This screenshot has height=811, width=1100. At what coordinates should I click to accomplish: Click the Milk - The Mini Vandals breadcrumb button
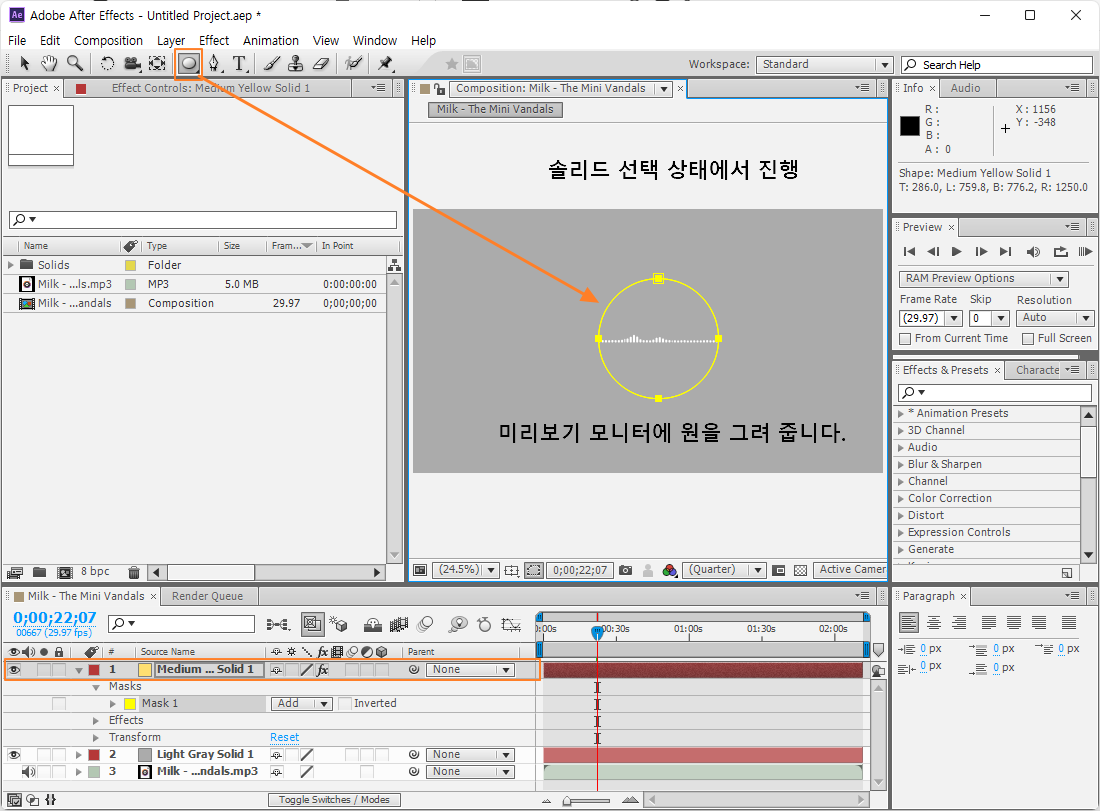coord(495,109)
